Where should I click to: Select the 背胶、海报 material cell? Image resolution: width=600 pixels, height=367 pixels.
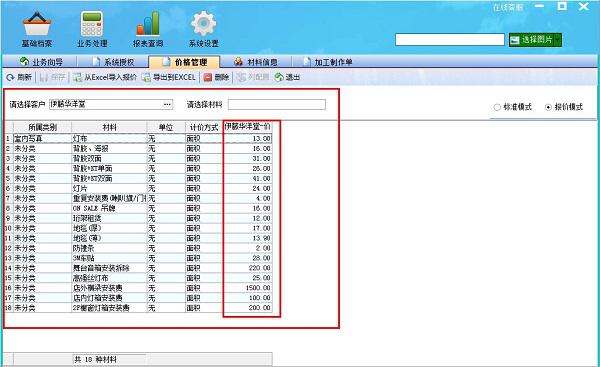[109, 148]
